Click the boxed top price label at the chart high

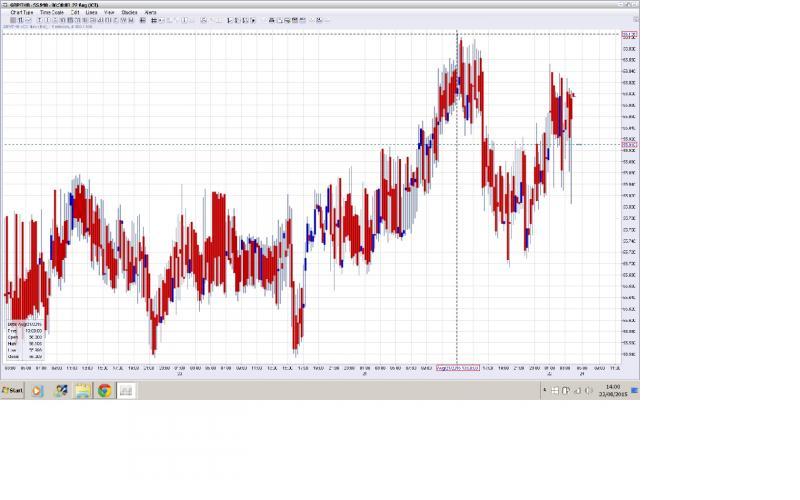click(x=629, y=35)
